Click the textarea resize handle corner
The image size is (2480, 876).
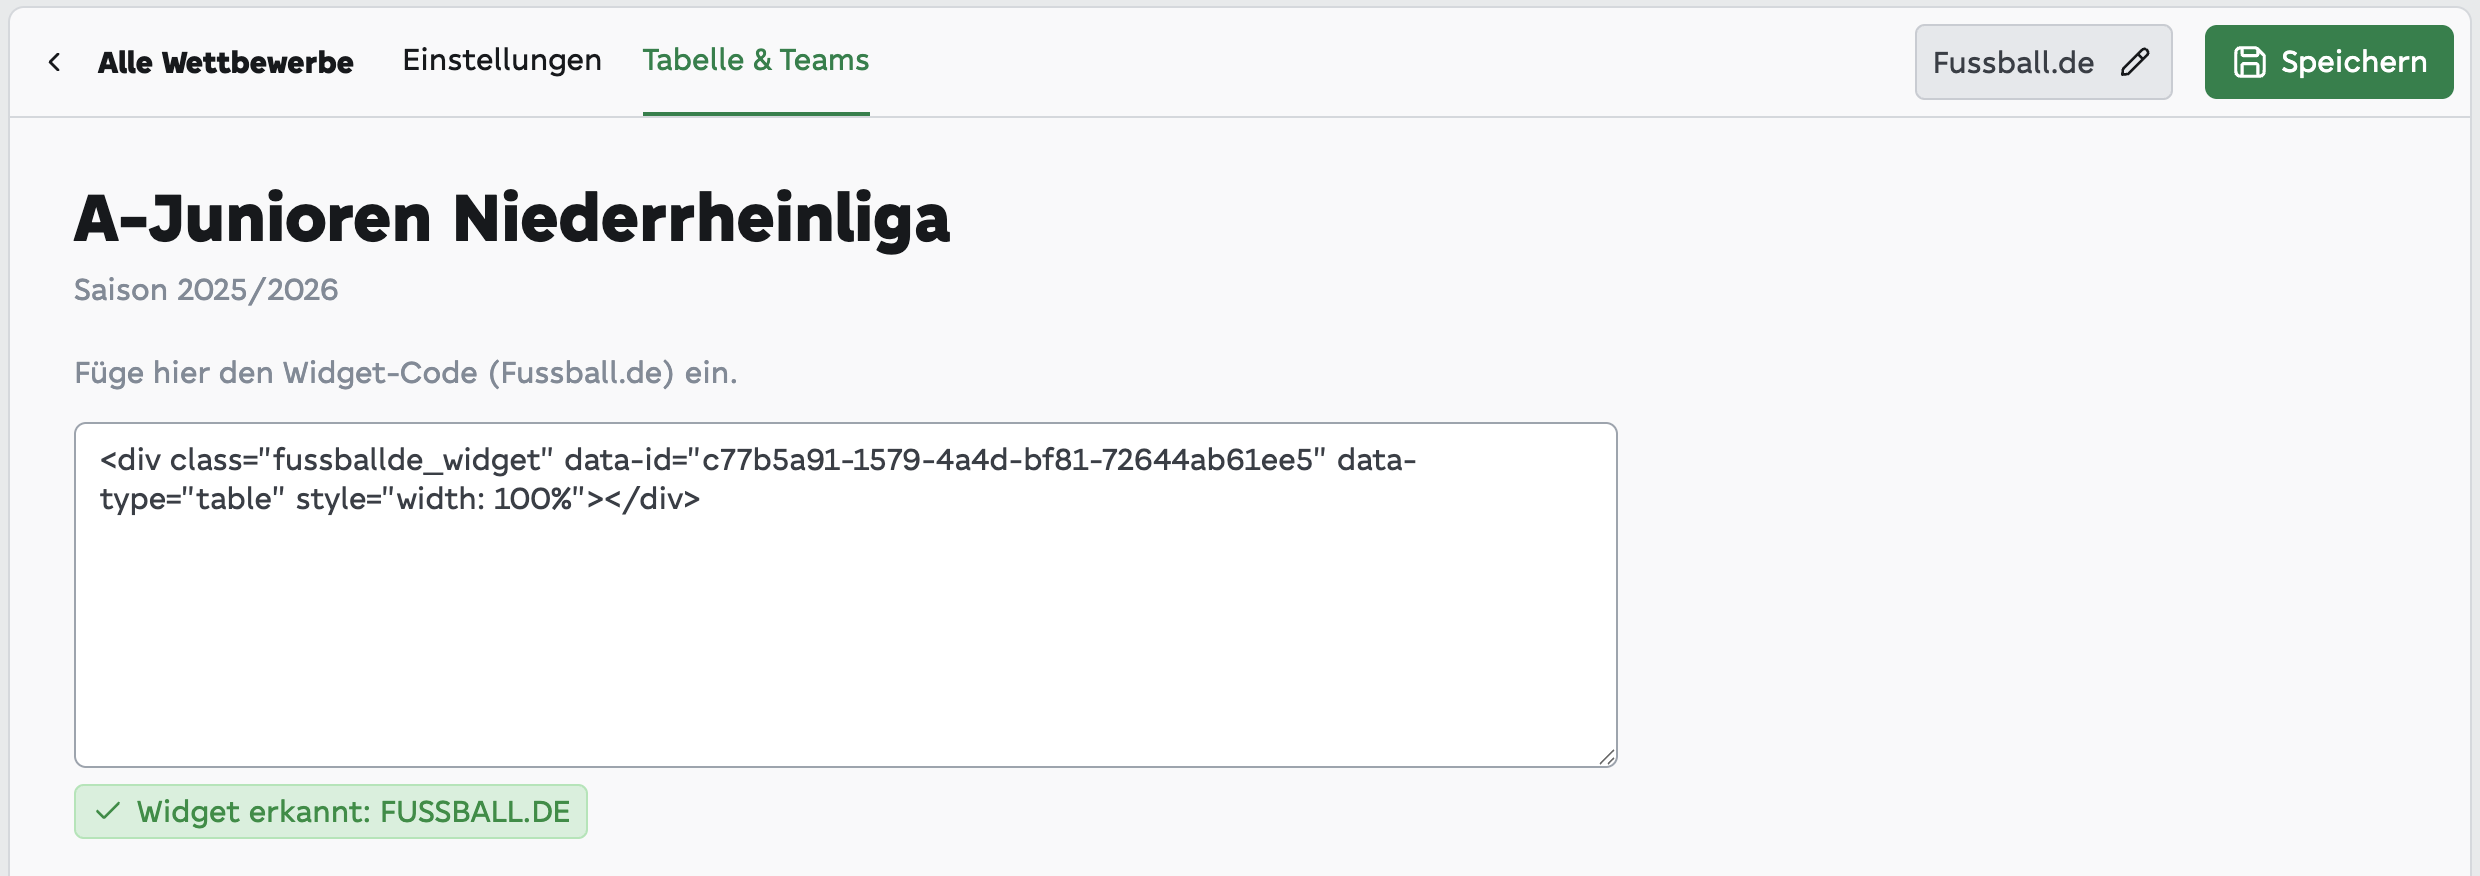1607,757
